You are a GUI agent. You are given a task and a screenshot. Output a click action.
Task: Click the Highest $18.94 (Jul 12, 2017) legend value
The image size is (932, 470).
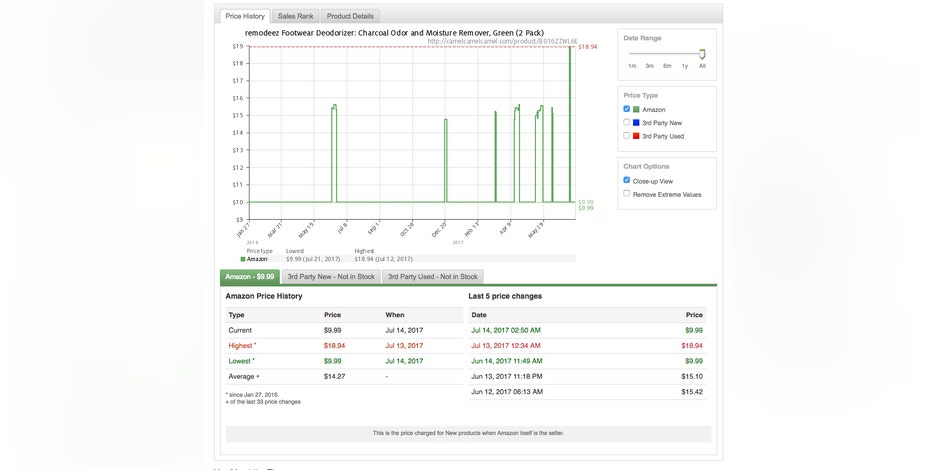pos(383,259)
